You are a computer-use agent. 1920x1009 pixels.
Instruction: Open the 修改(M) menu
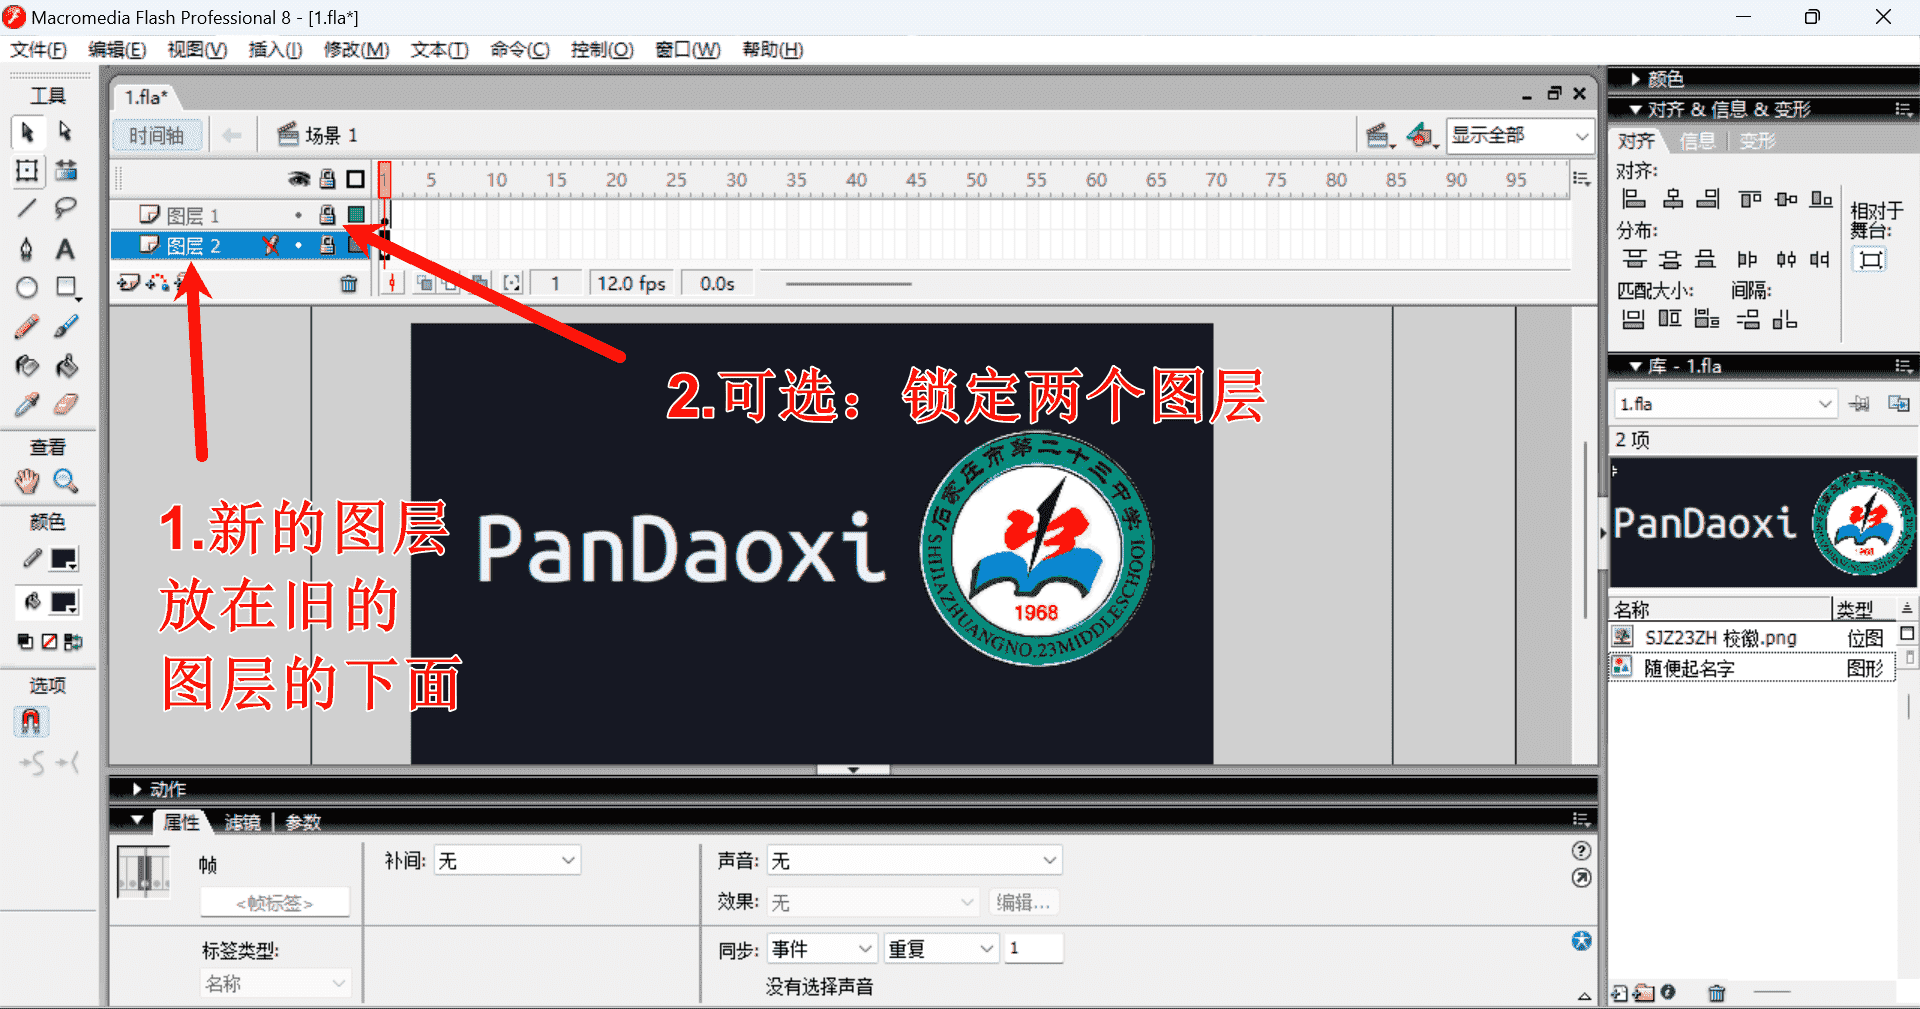click(356, 50)
